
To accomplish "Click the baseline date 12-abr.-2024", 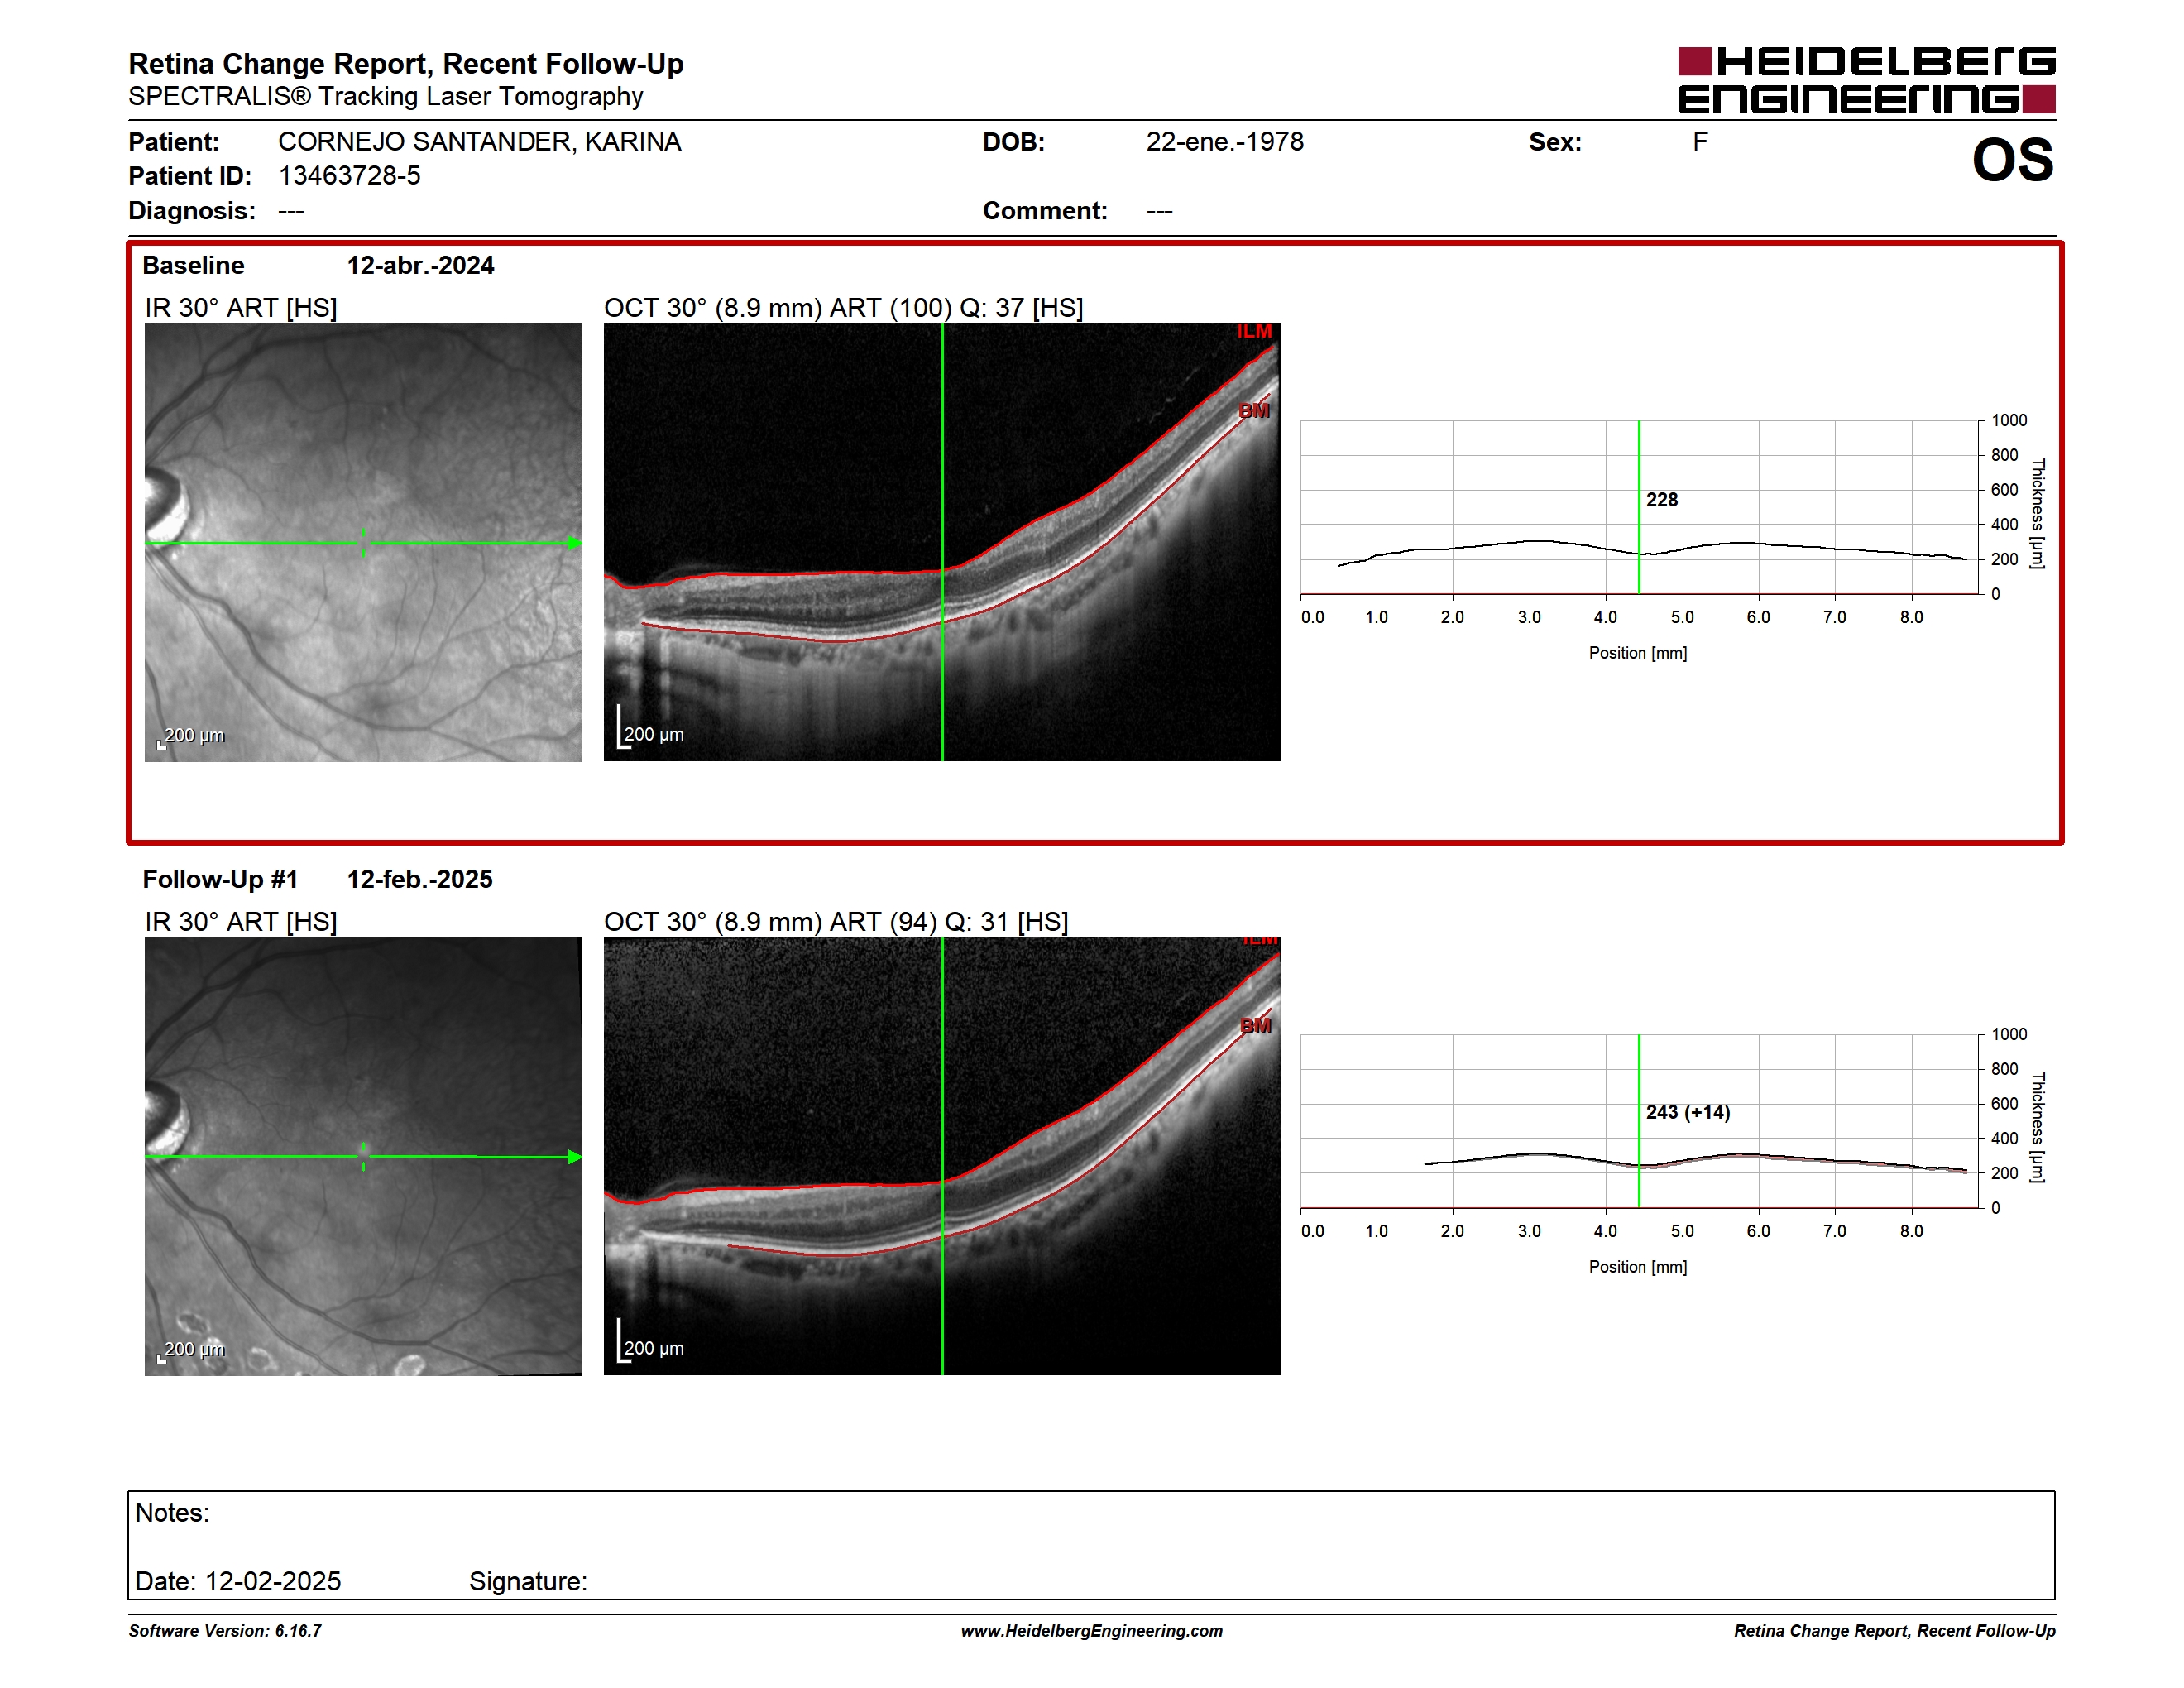I will [x=420, y=265].
